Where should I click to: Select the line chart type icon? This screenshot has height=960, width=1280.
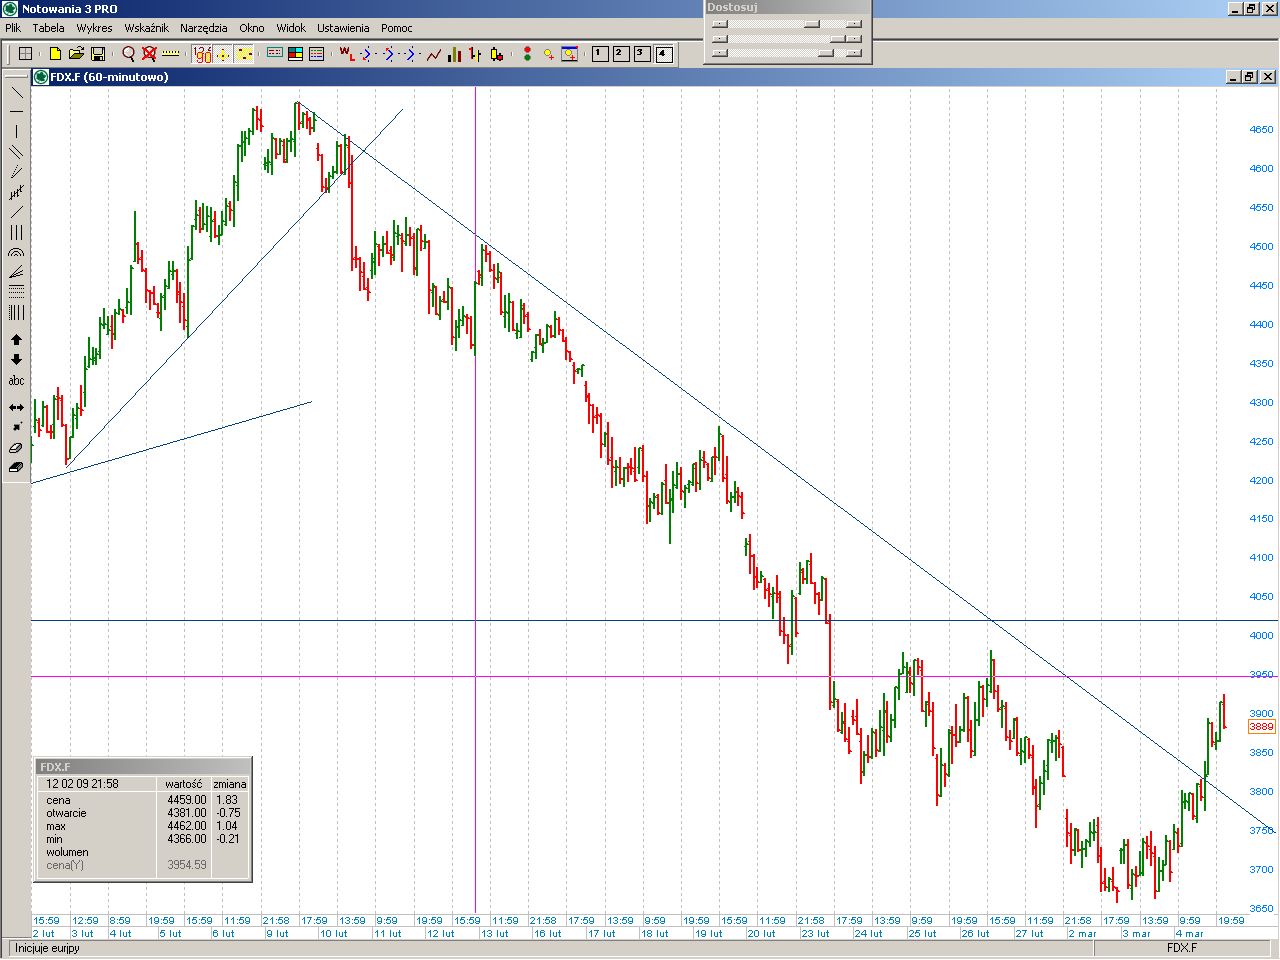pyautogui.click(x=433, y=54)
